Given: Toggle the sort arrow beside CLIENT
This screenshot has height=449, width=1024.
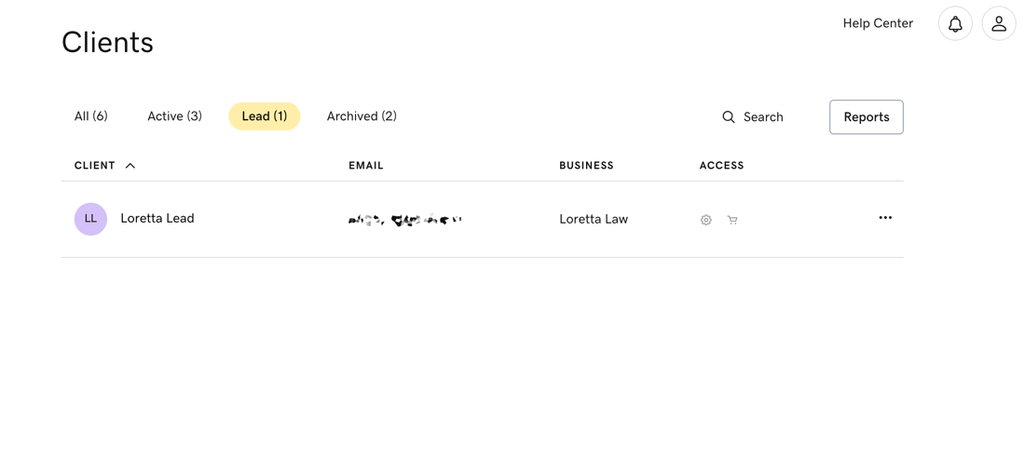Looking at the screenshot, I should tap(130, 166).
